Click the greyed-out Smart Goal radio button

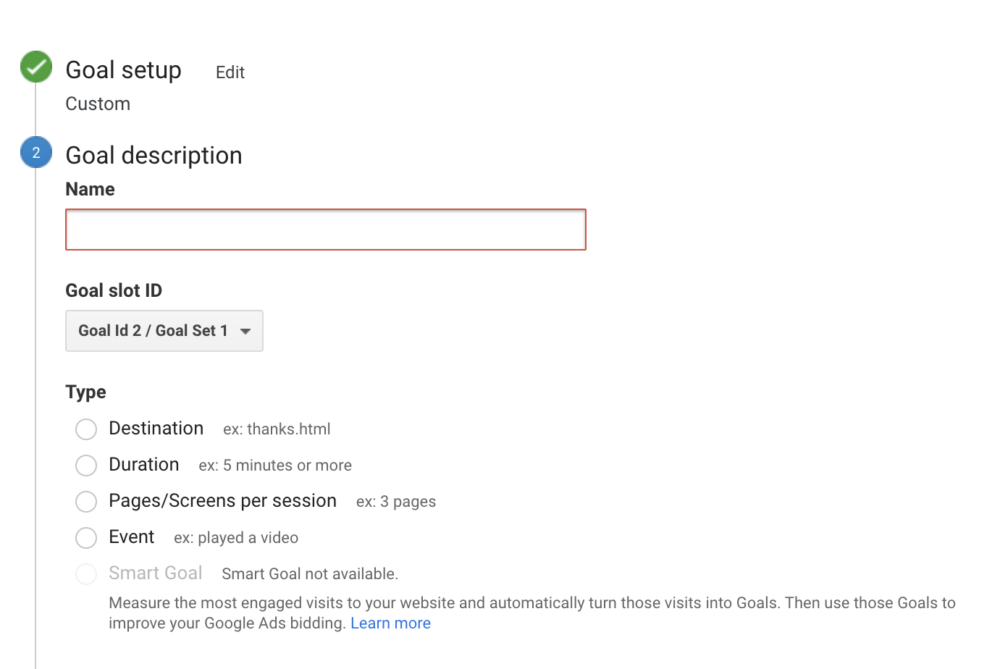[x=87, y=574]
